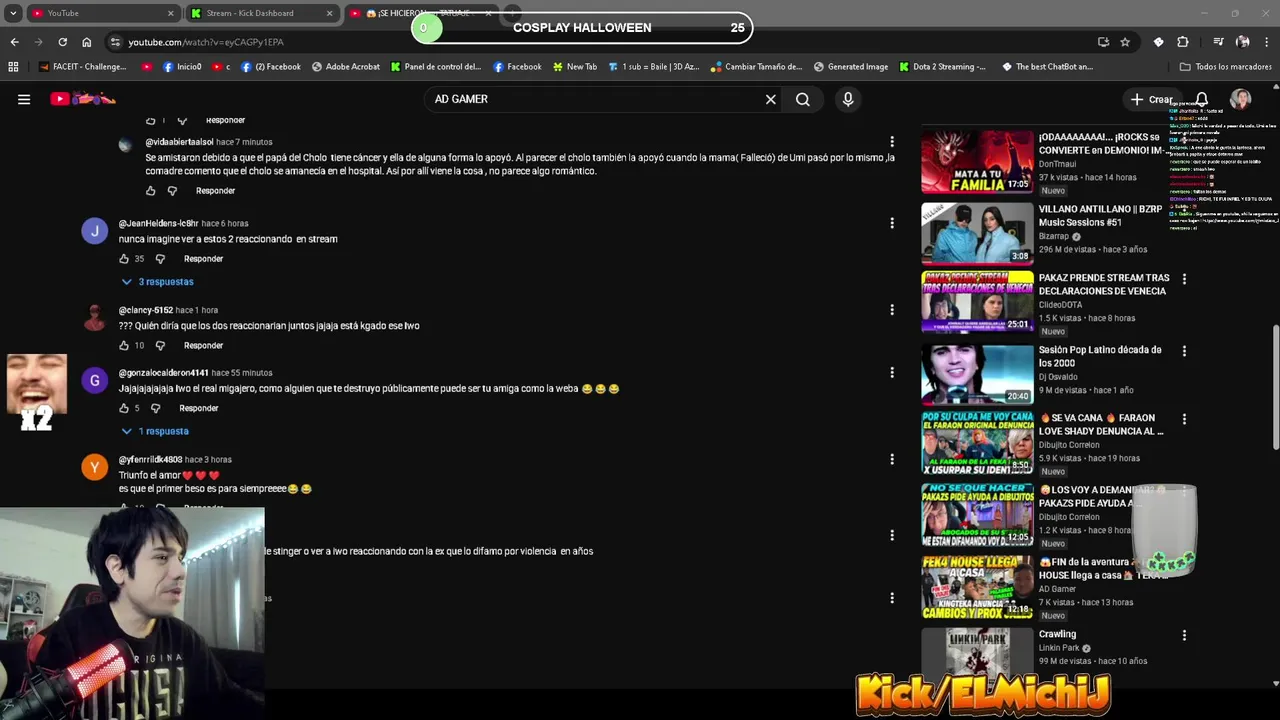
Task: Open the Todos los marcadores bookmarks folder
Action: (x=1225, y=67)
